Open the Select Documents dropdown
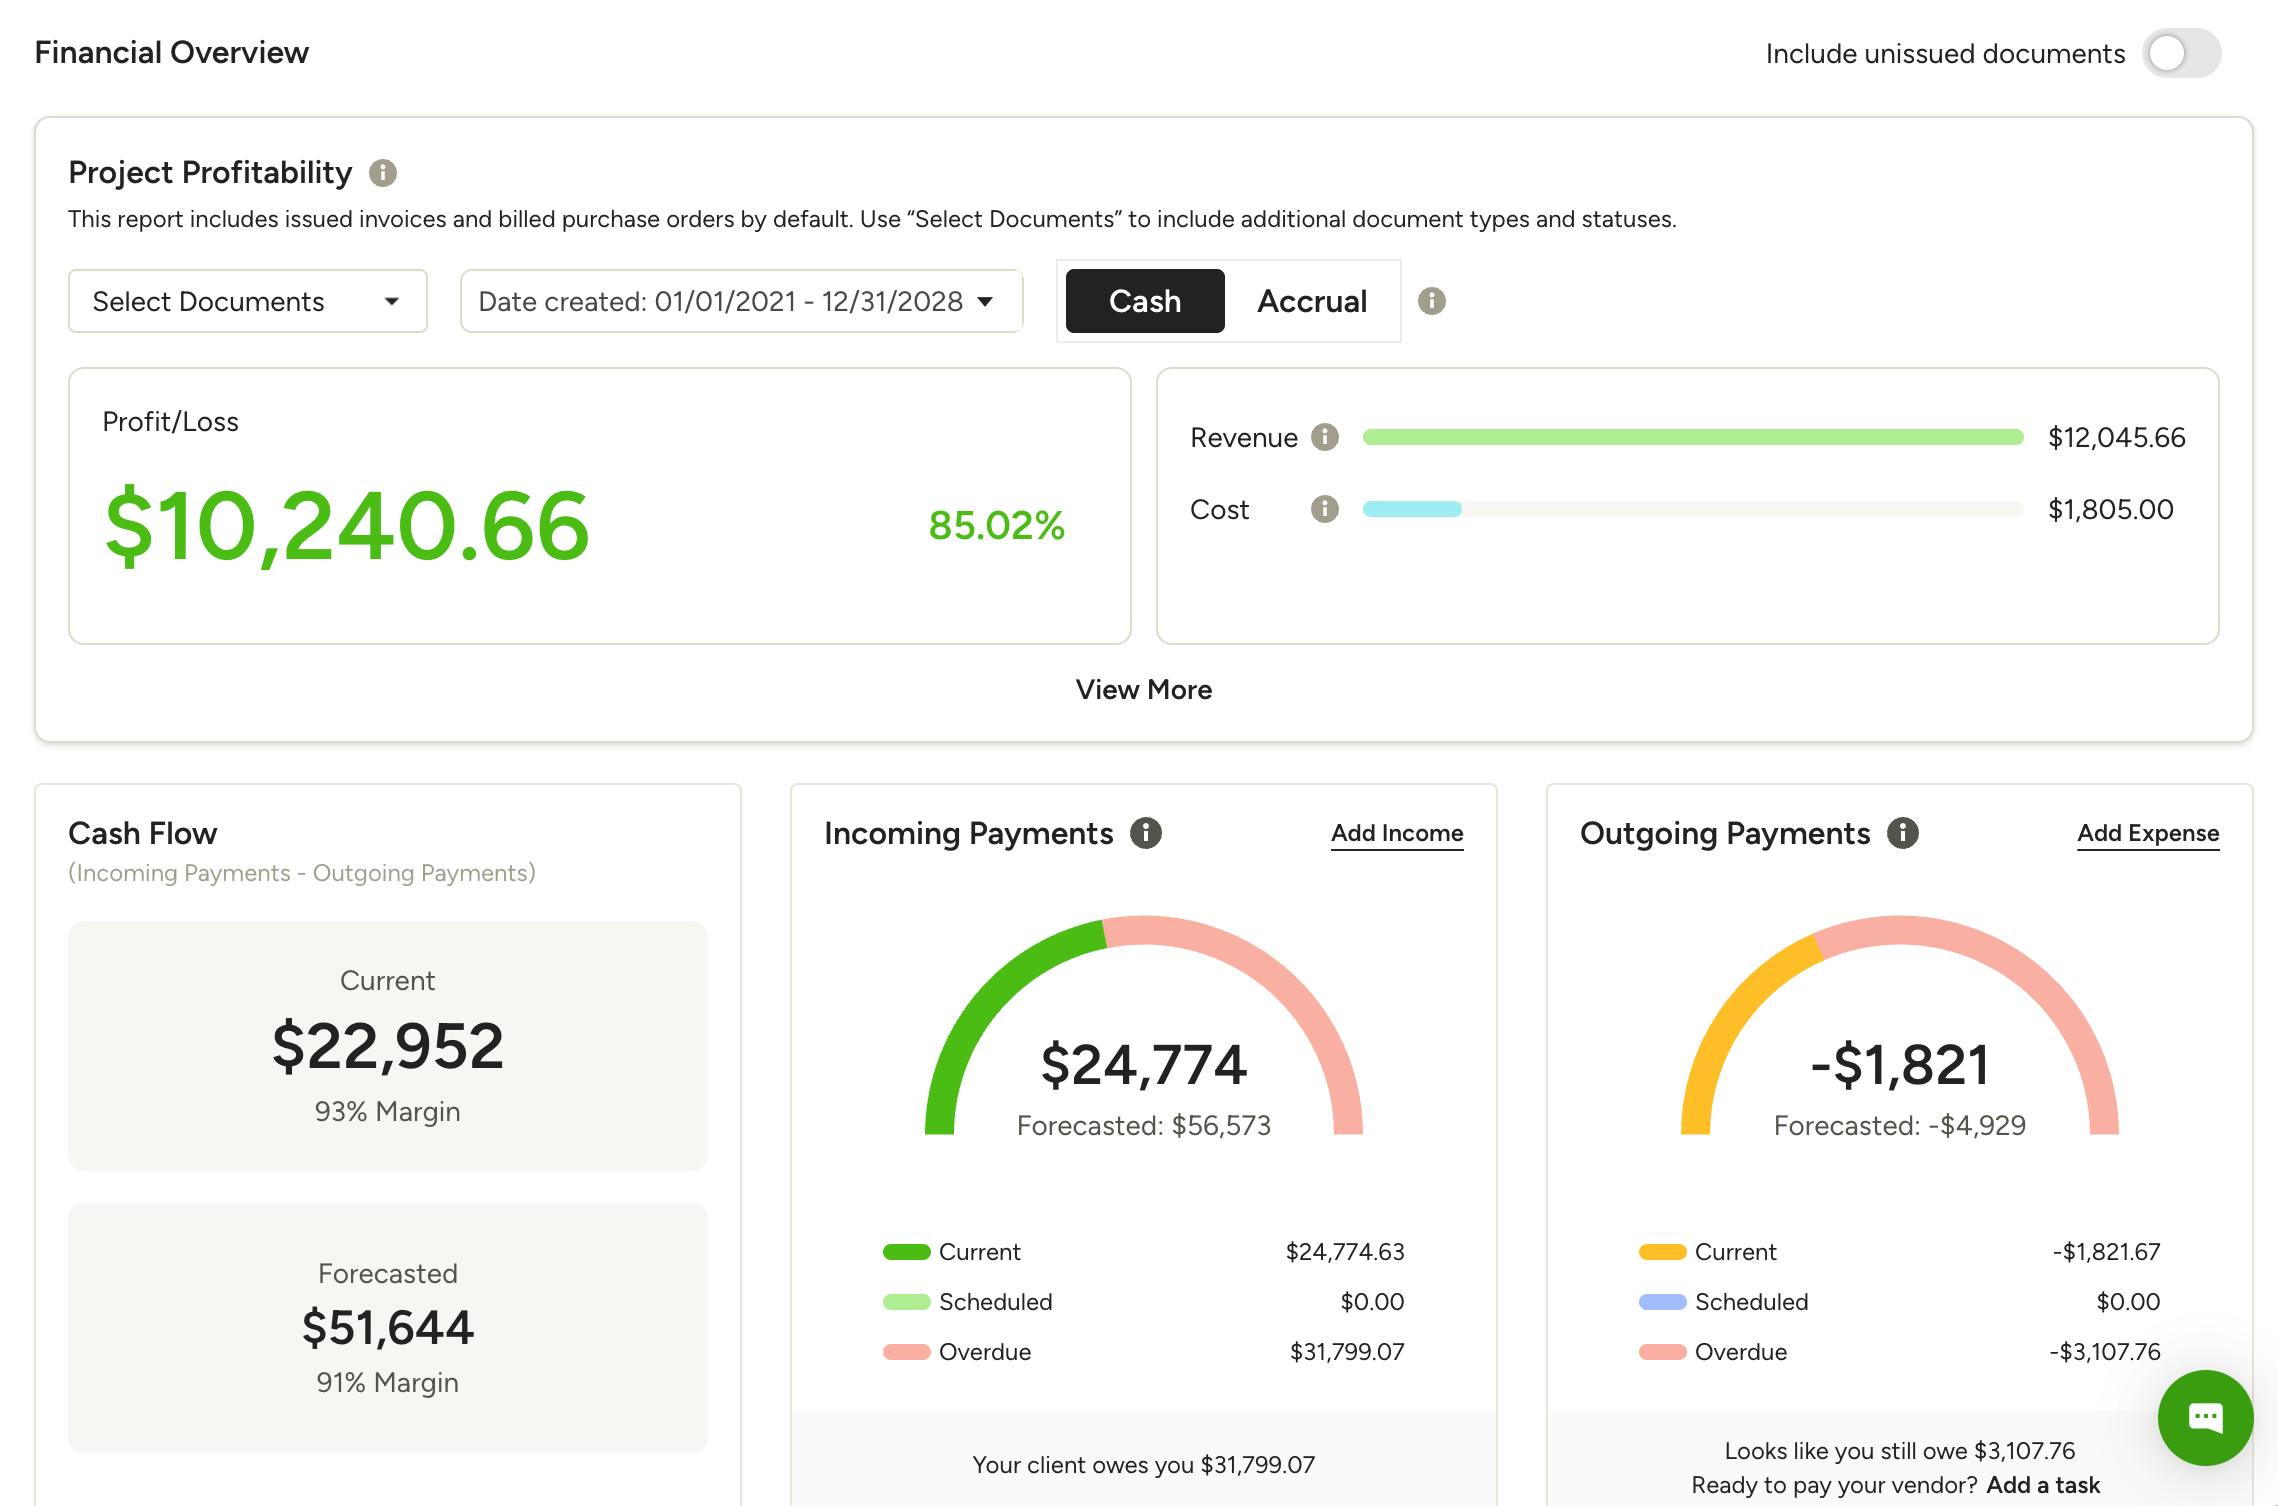This screenshot has width=2278, height=1506. point(248,301)
